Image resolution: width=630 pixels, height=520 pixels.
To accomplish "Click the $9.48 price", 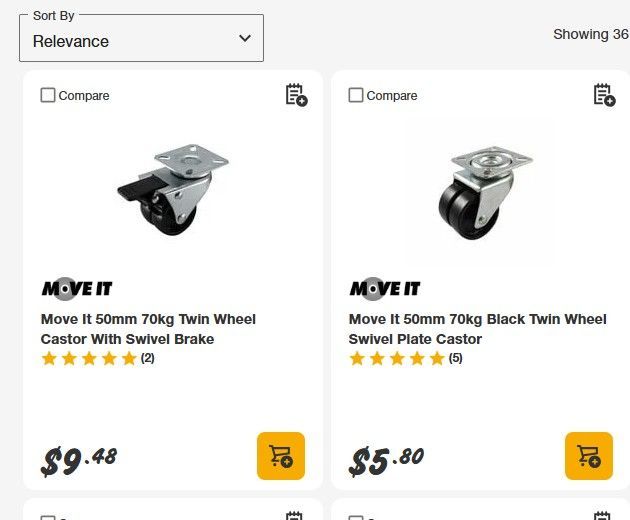I will [x=80, y=461].
